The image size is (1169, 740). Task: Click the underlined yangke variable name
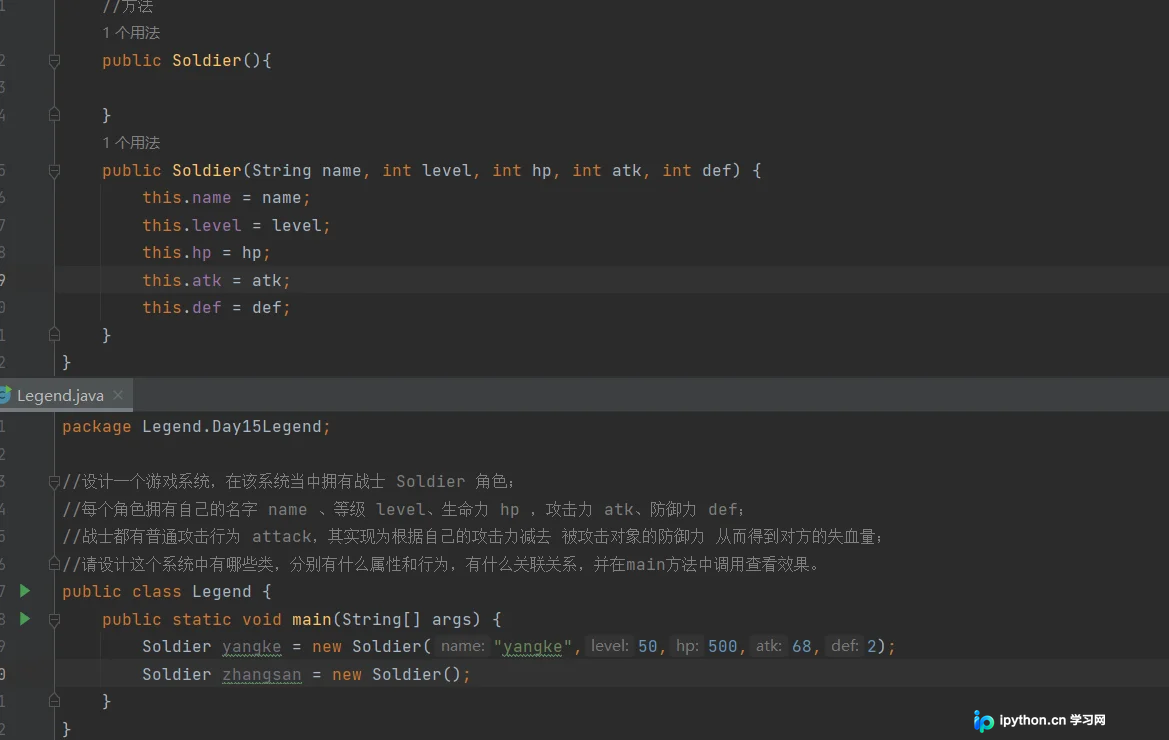coord(252,646)
